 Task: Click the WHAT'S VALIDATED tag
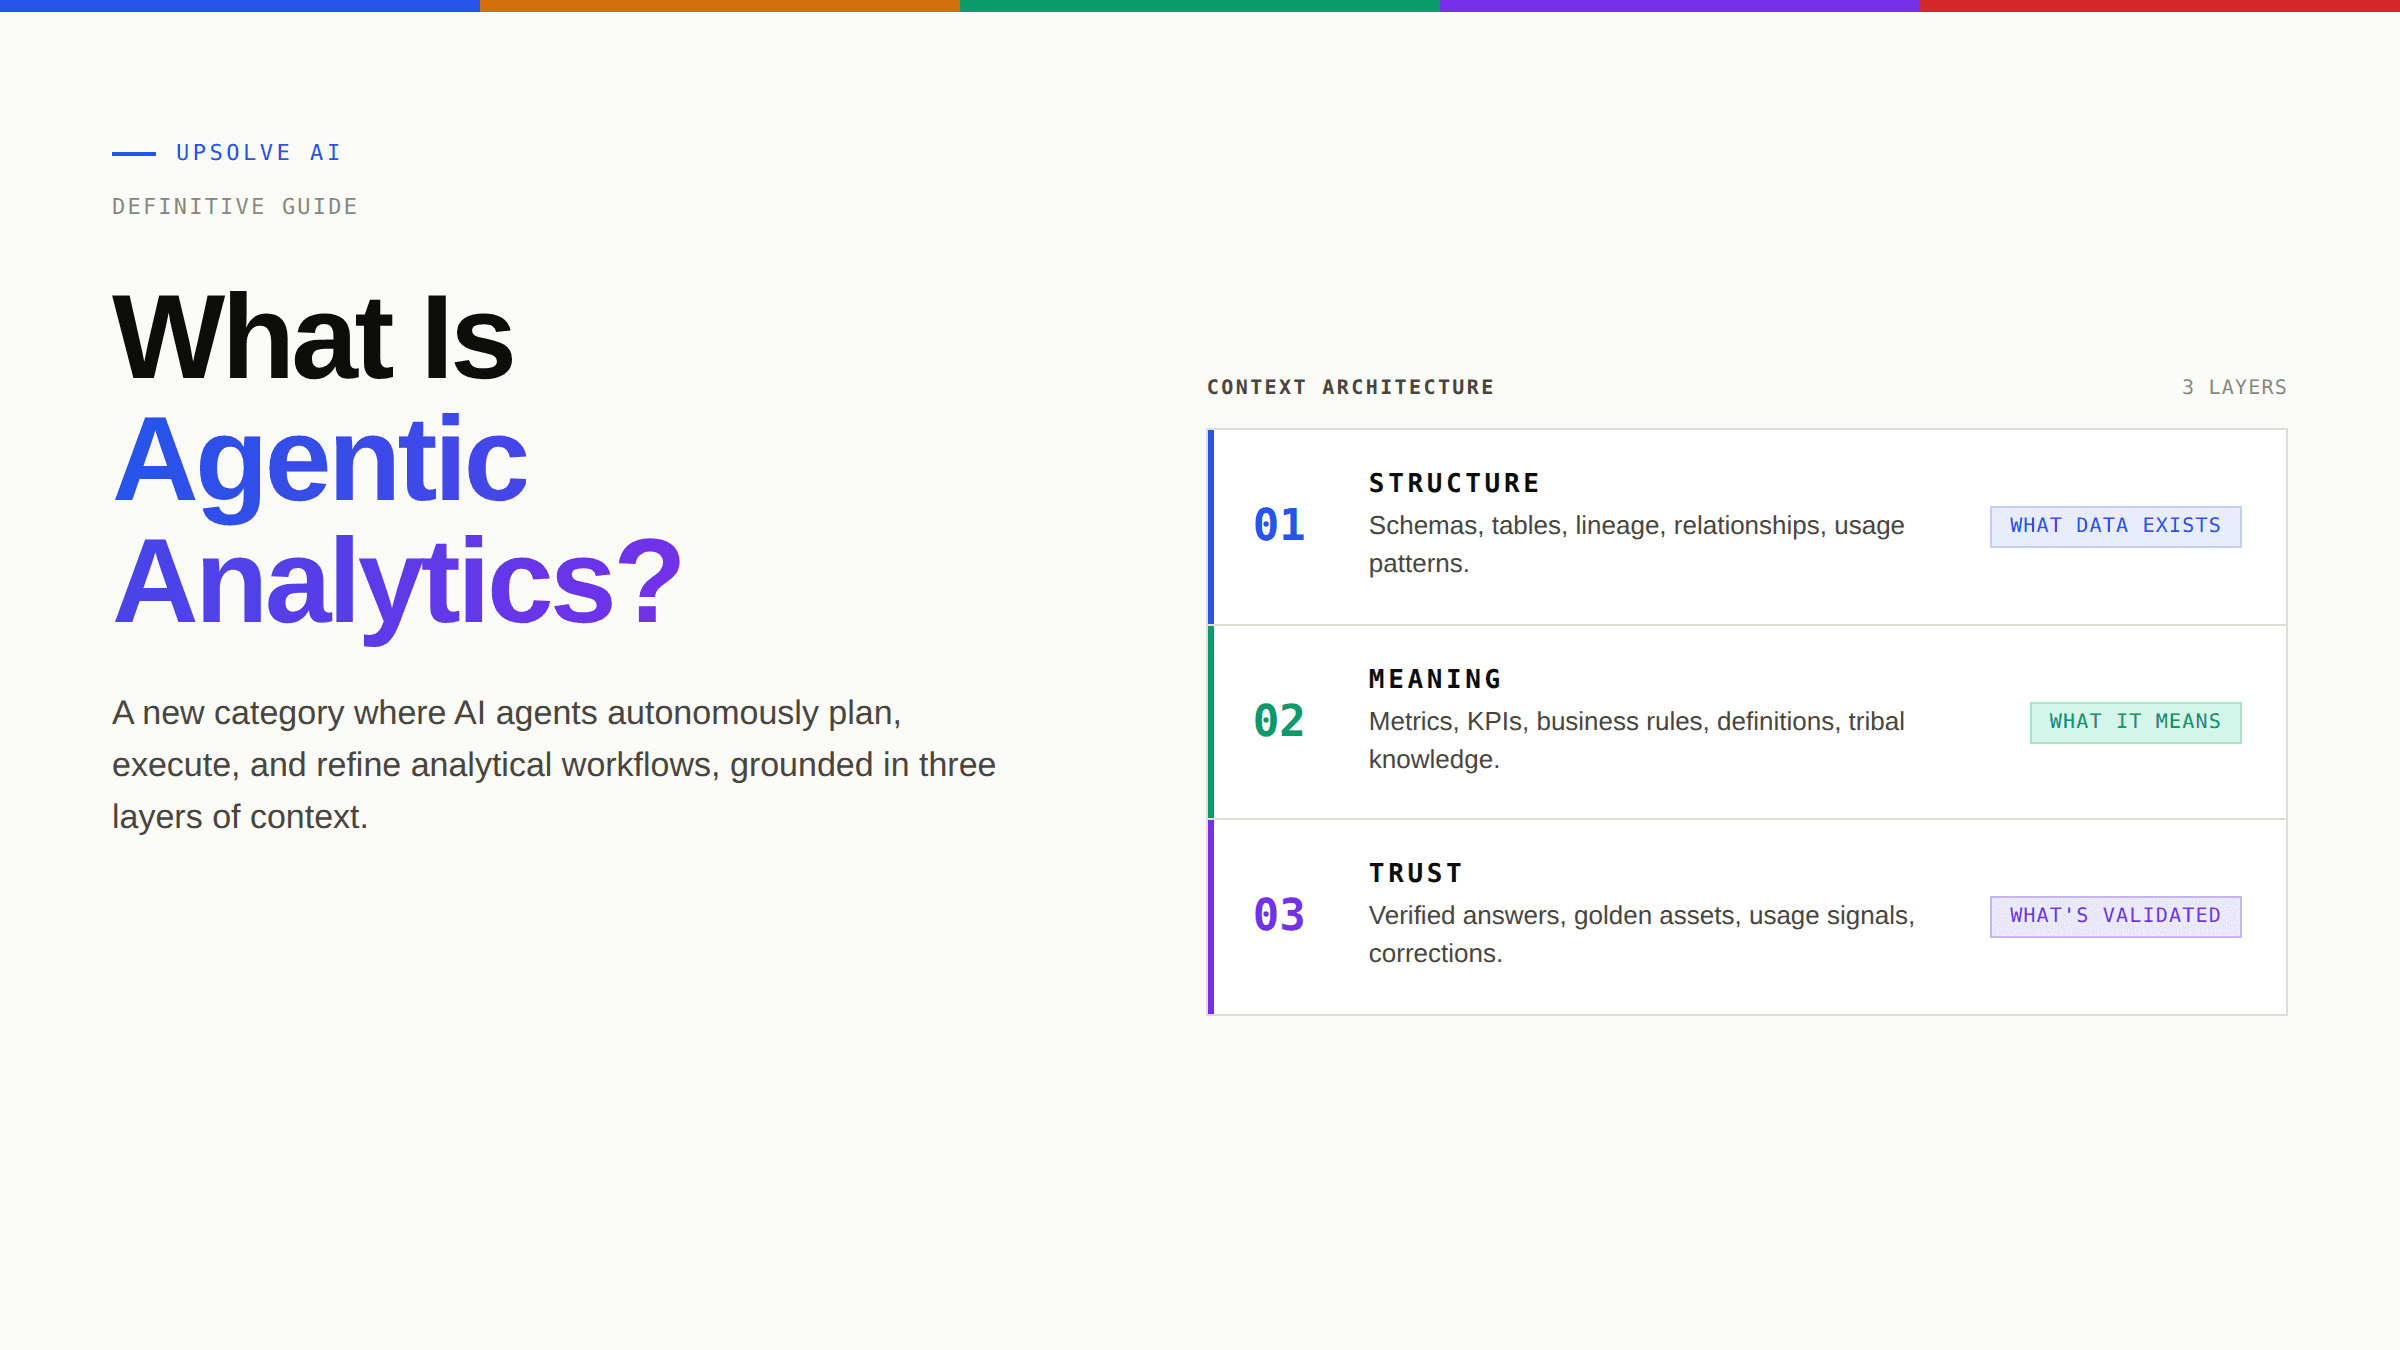pyautogui.click(x=2115, y=917)
